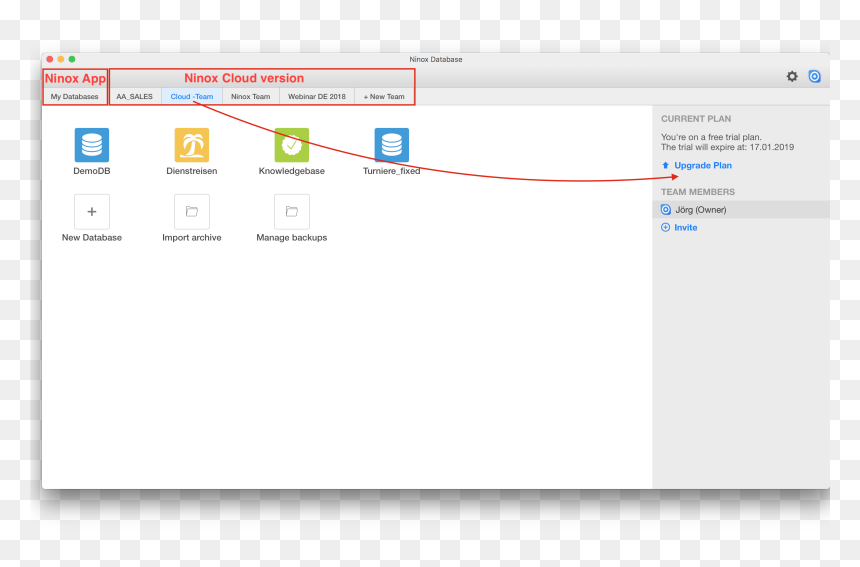The width and height of the screenshot is (860, 567).
Task: Click Jörg's member avatar icon
Action: point(666,209)
